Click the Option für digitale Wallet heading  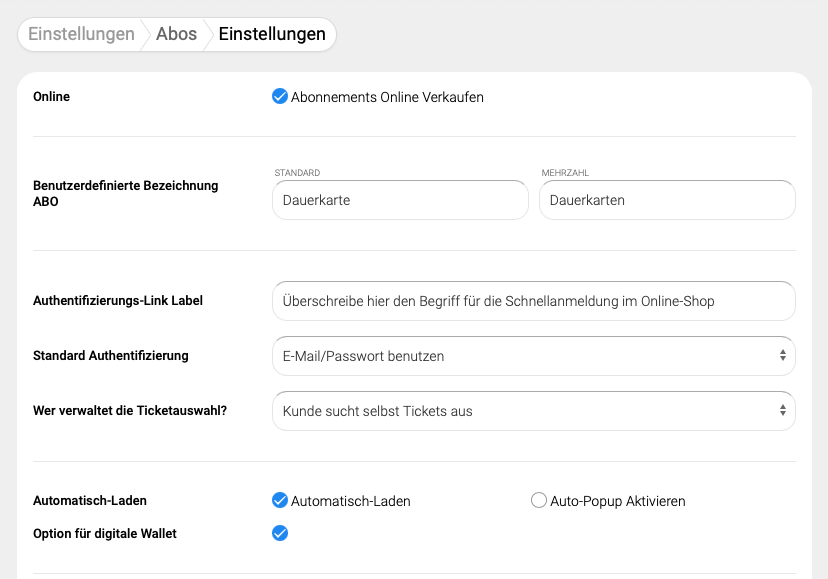105,534
